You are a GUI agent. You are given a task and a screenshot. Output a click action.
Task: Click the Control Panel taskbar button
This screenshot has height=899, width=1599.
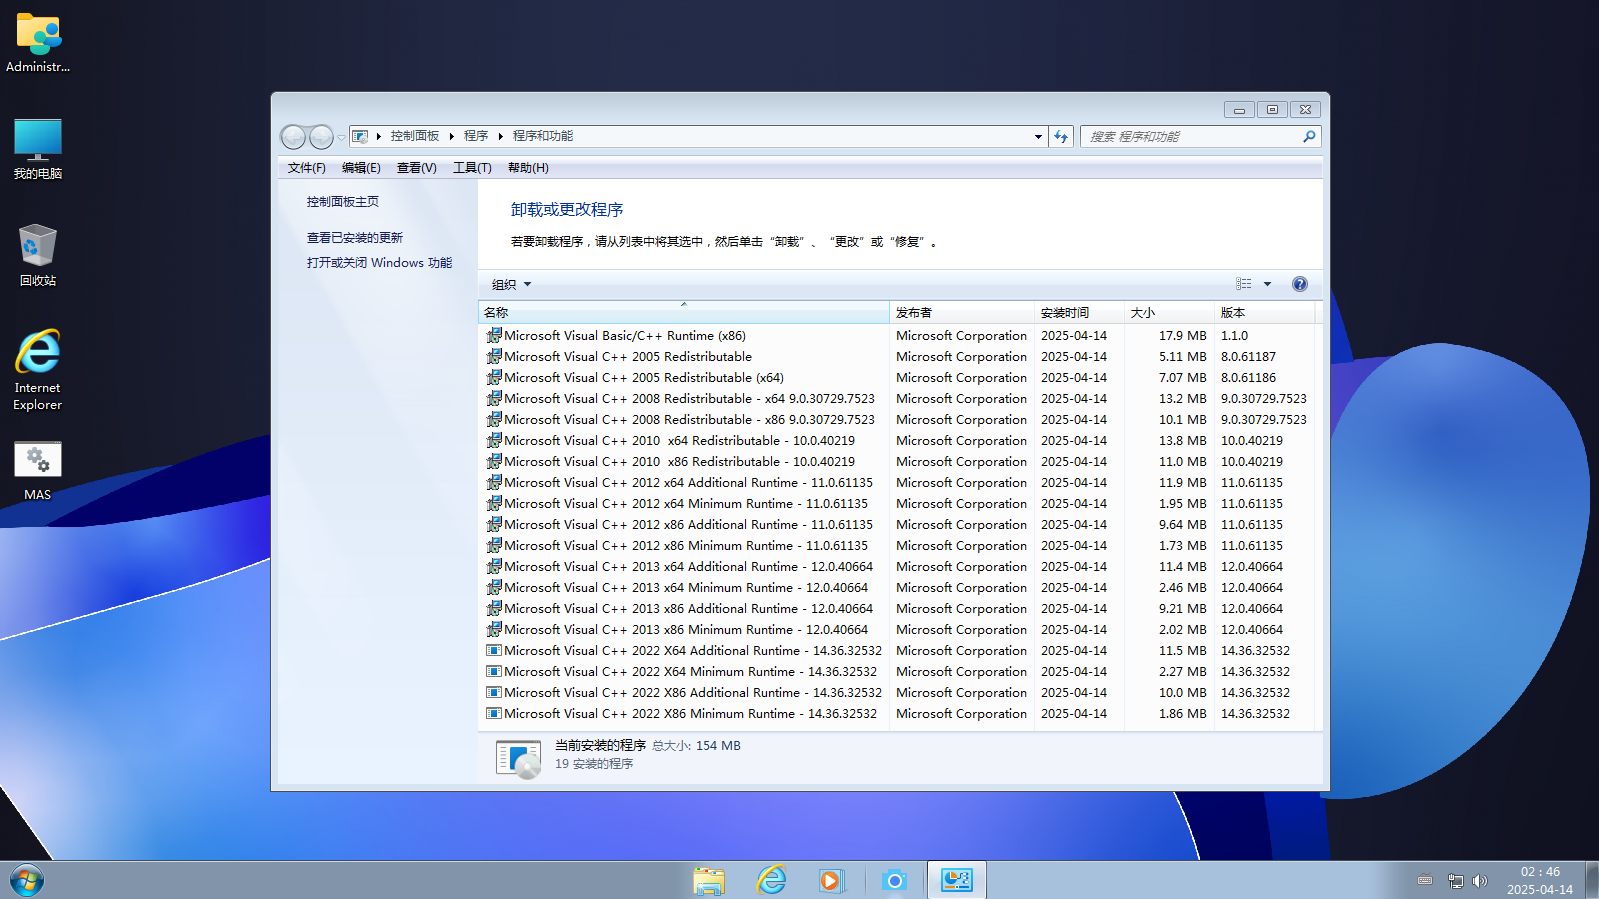tap(957, 880)
